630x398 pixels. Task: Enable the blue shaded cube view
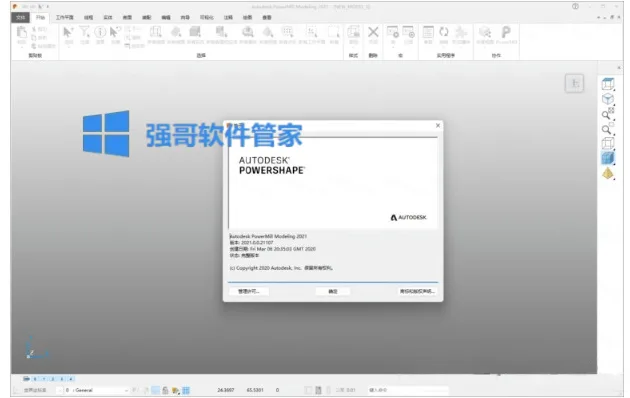(x=608, y=158)
